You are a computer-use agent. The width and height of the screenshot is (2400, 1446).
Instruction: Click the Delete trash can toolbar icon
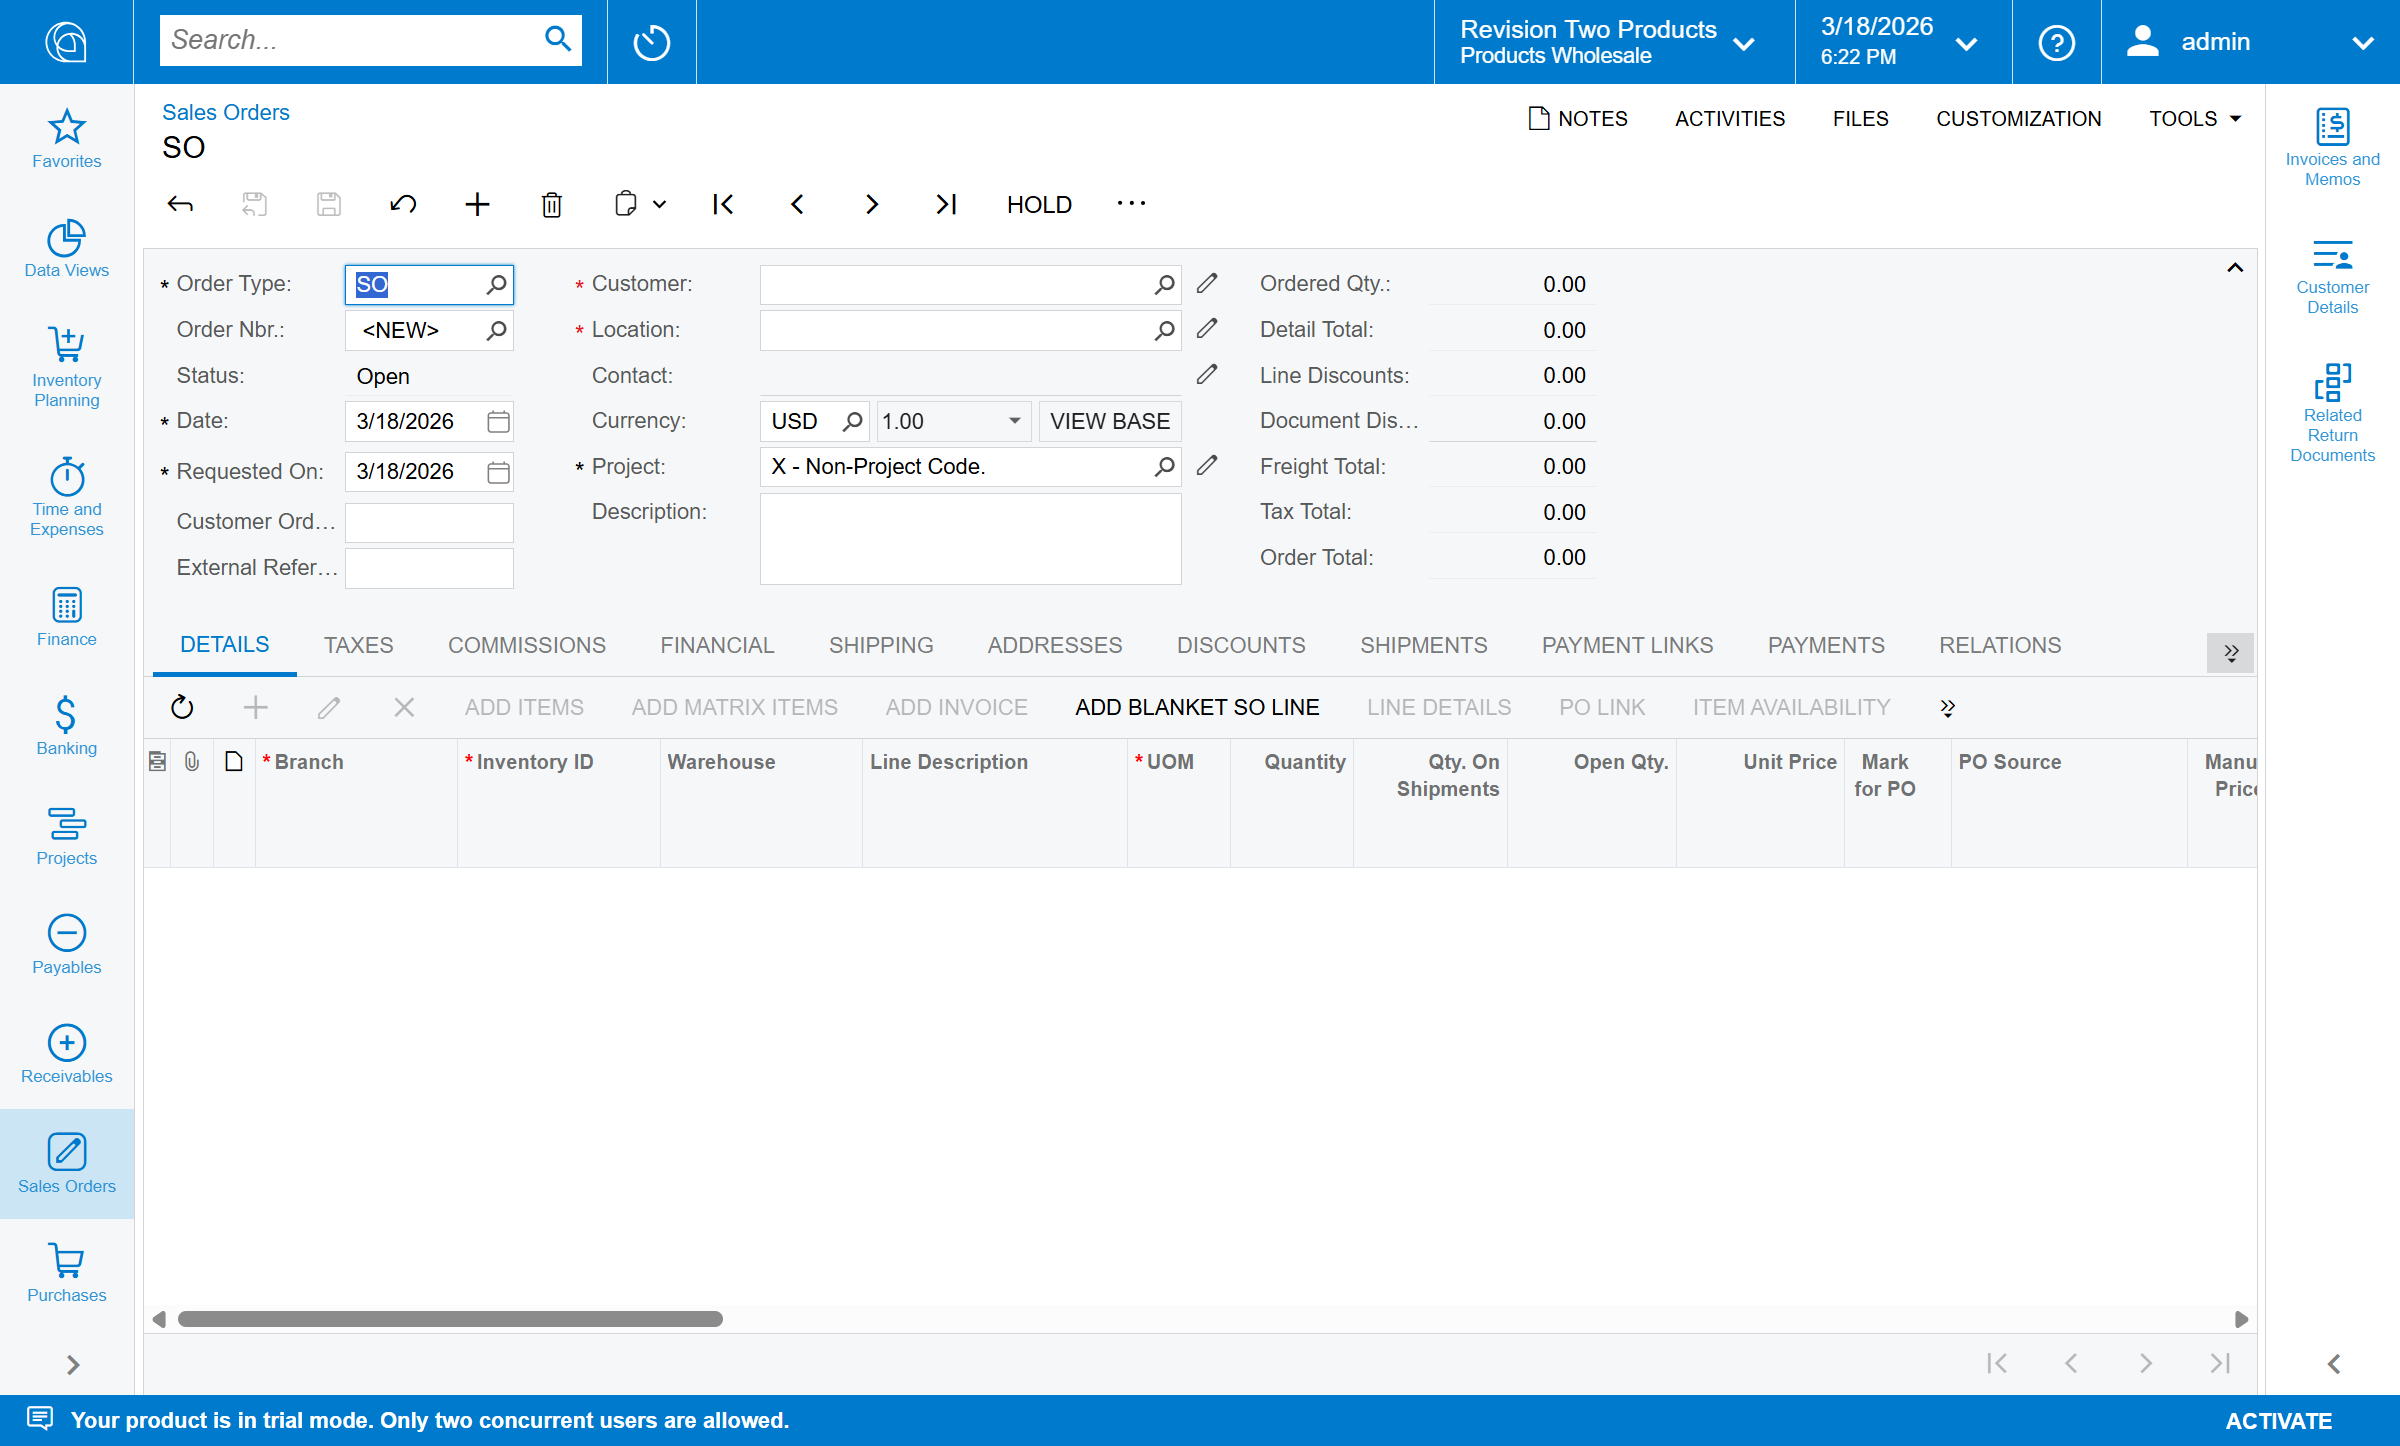551,205
